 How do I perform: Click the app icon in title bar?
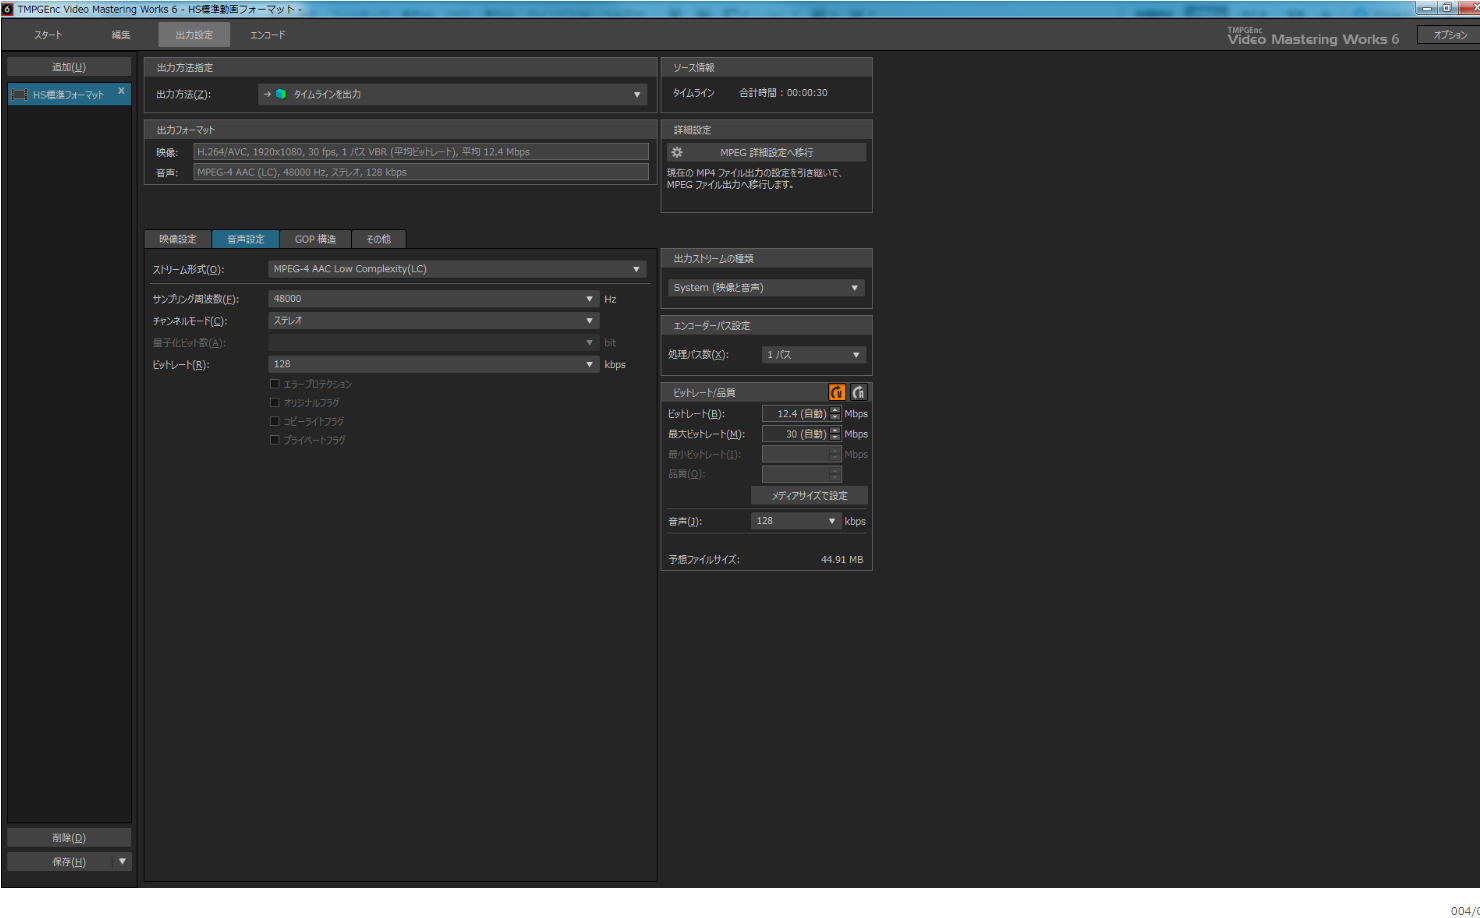tap(7, 8)
